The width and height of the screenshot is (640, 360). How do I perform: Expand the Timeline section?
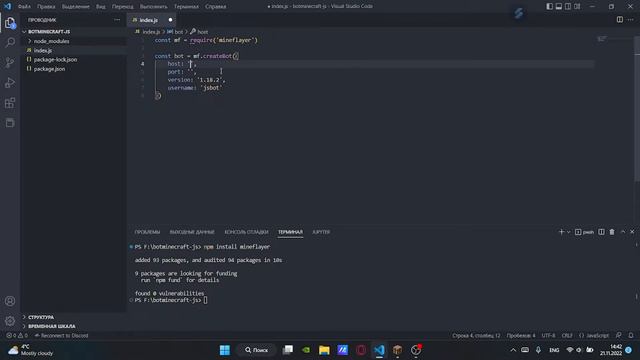73,326
